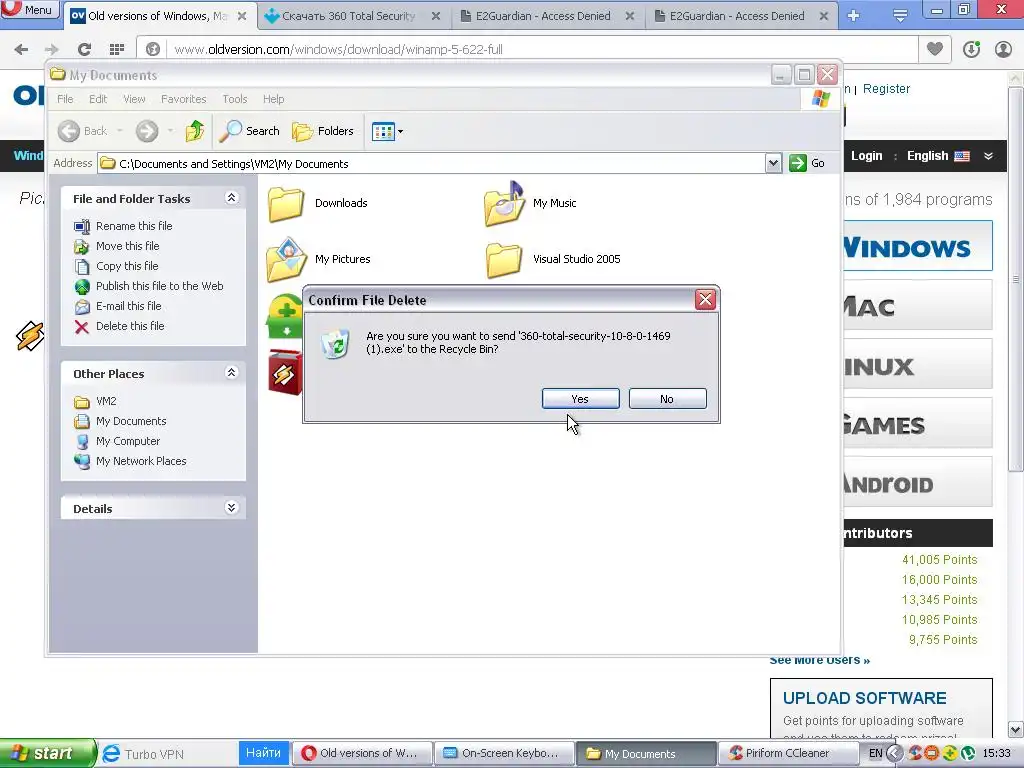Open My Network Places link
This screenshot has width=1024, height=768.
pos(141,461)
